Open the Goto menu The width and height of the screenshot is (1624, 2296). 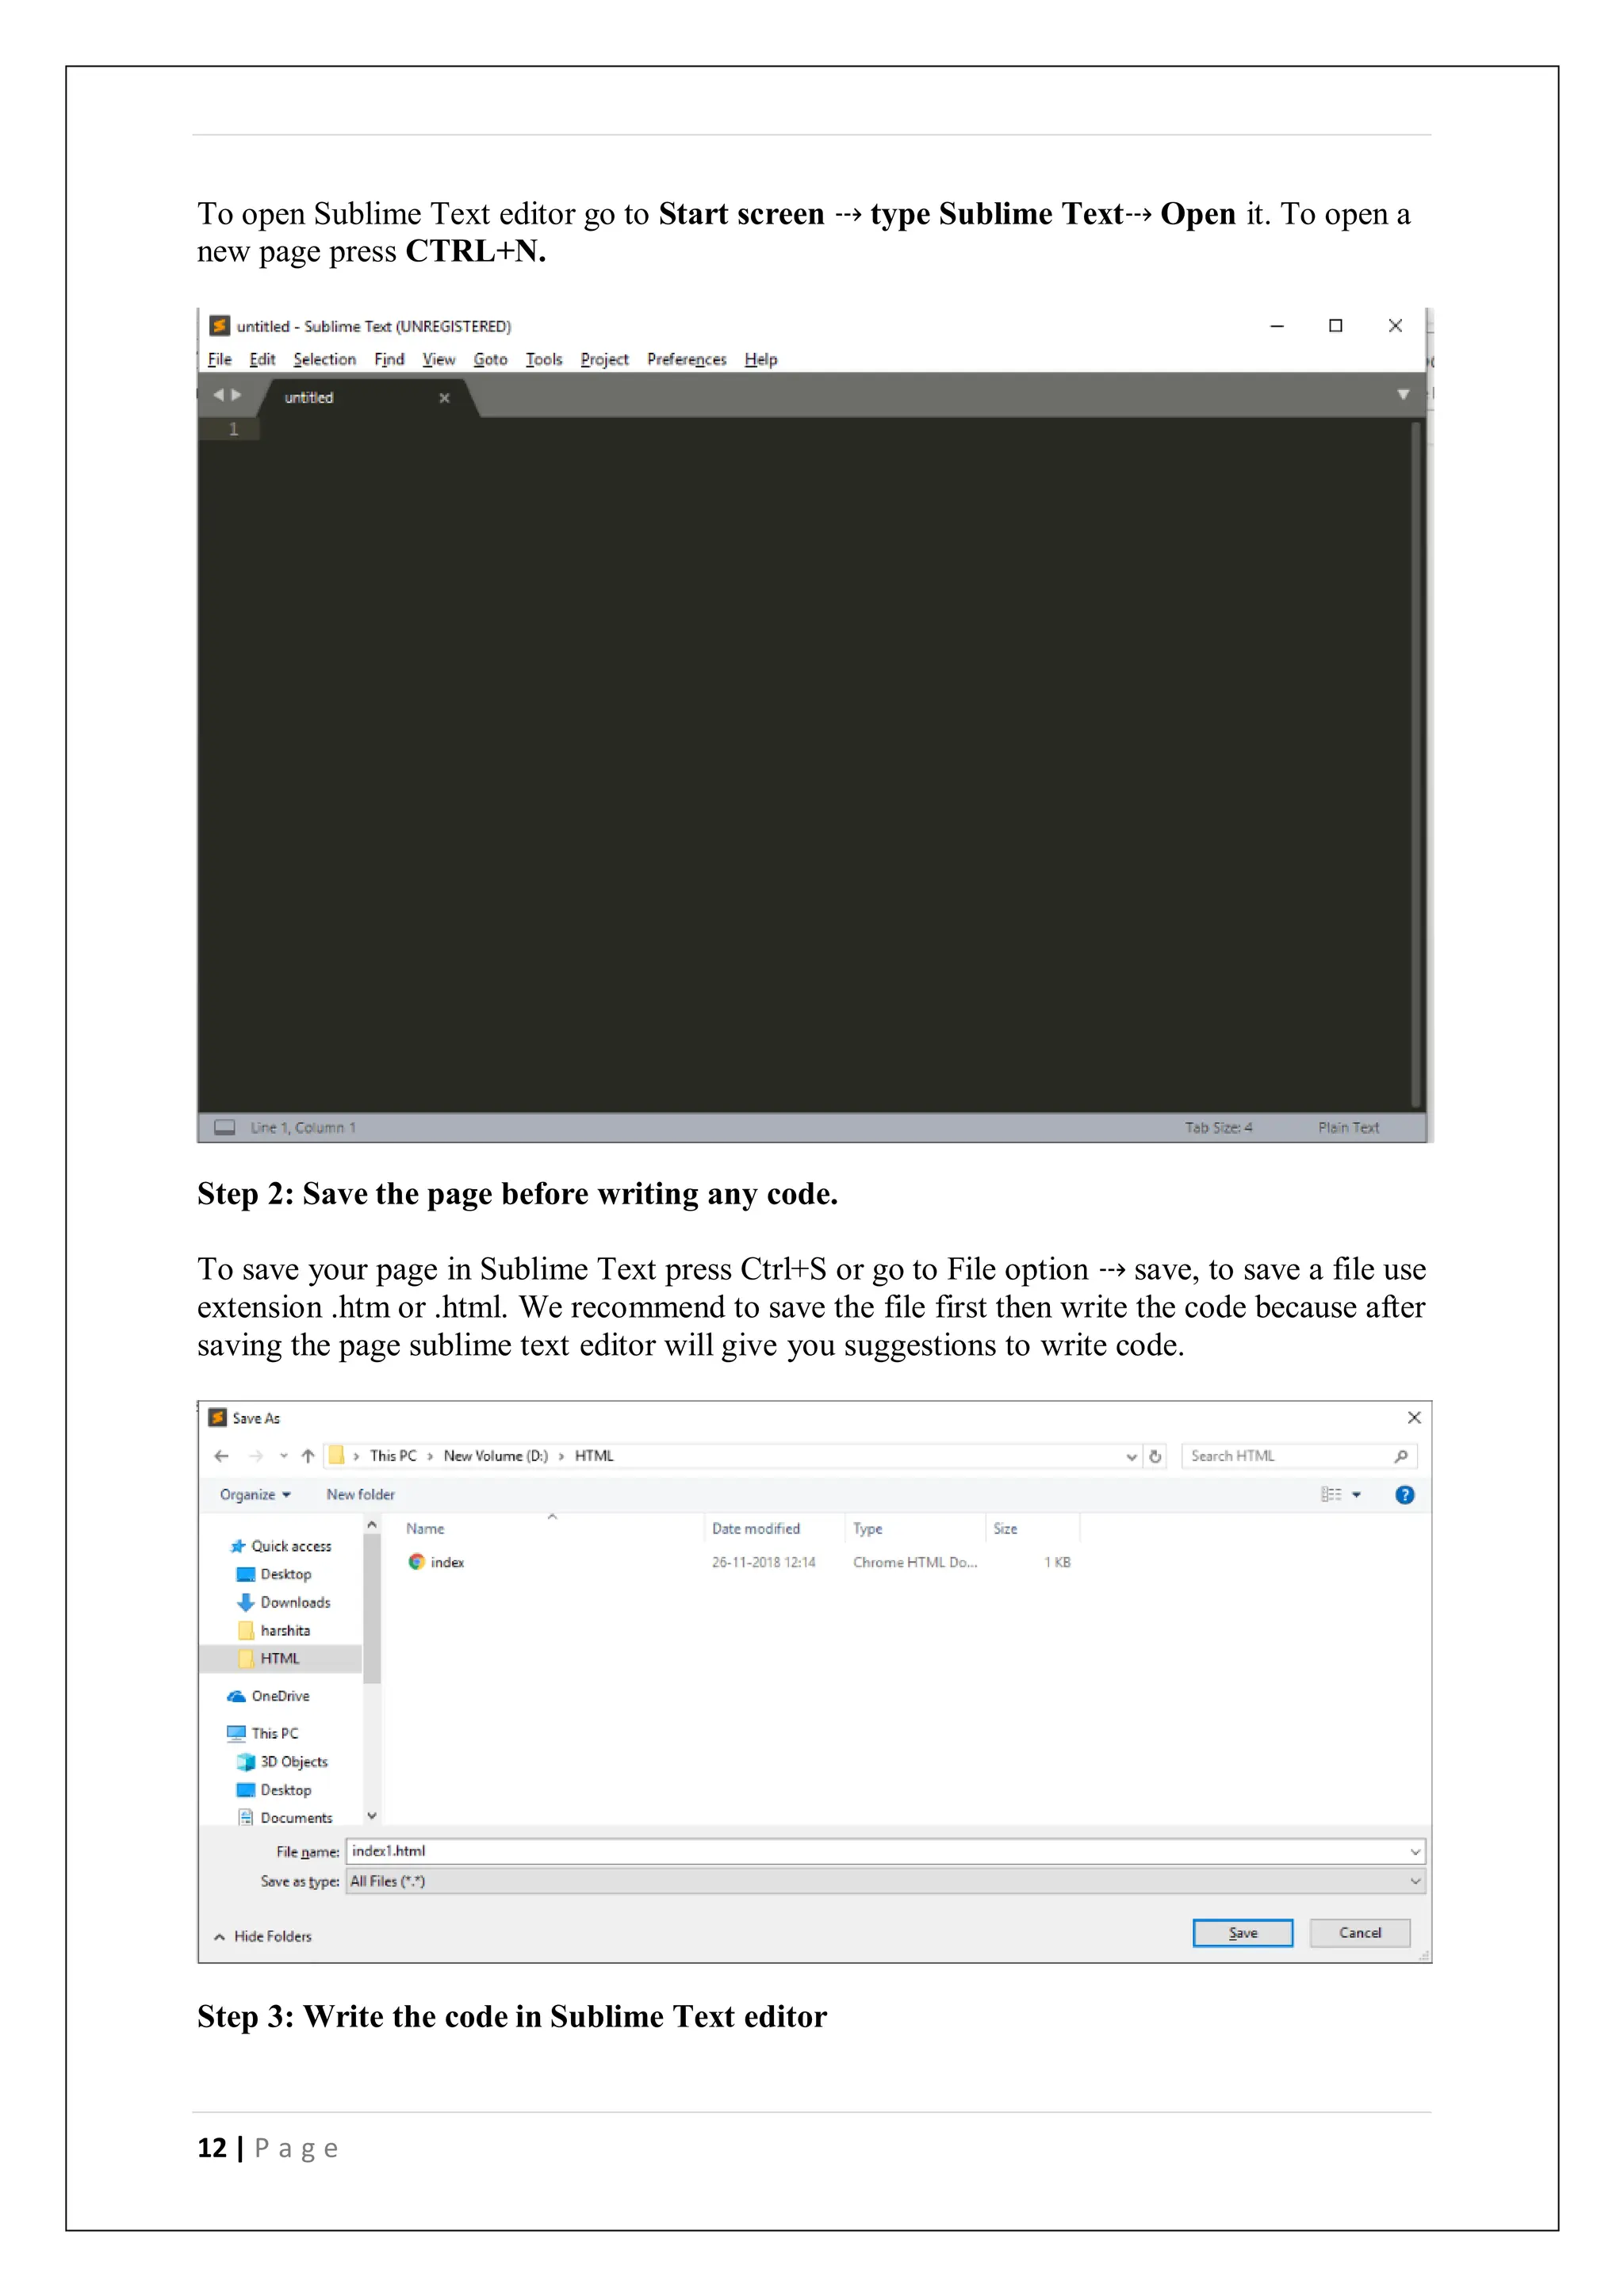(490, 359)
